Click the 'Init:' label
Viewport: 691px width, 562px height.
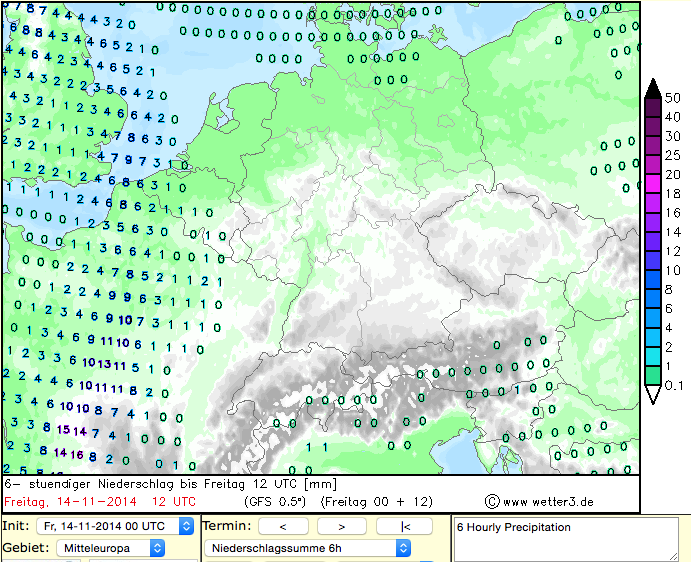[16, 526]
